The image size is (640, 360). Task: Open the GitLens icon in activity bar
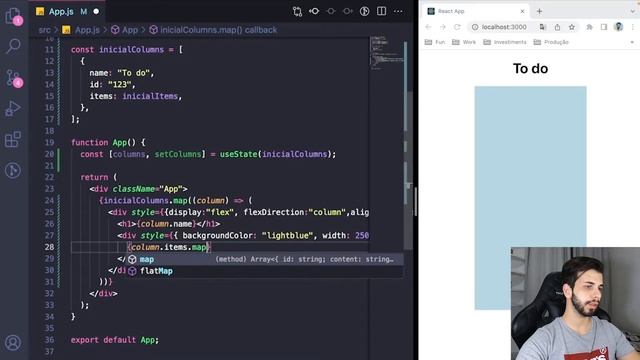point(13,171)
